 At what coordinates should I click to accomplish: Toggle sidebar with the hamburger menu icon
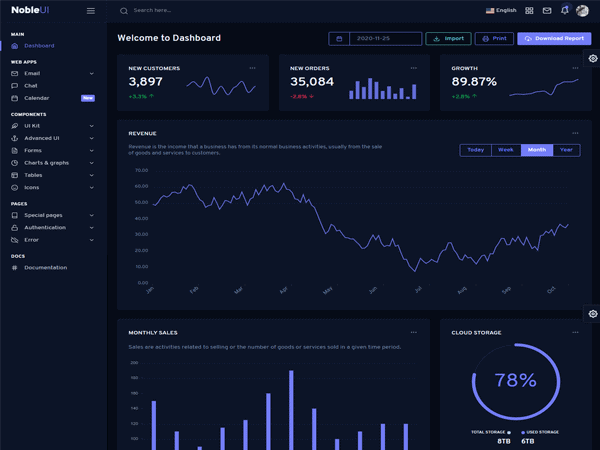click(91, 11)
